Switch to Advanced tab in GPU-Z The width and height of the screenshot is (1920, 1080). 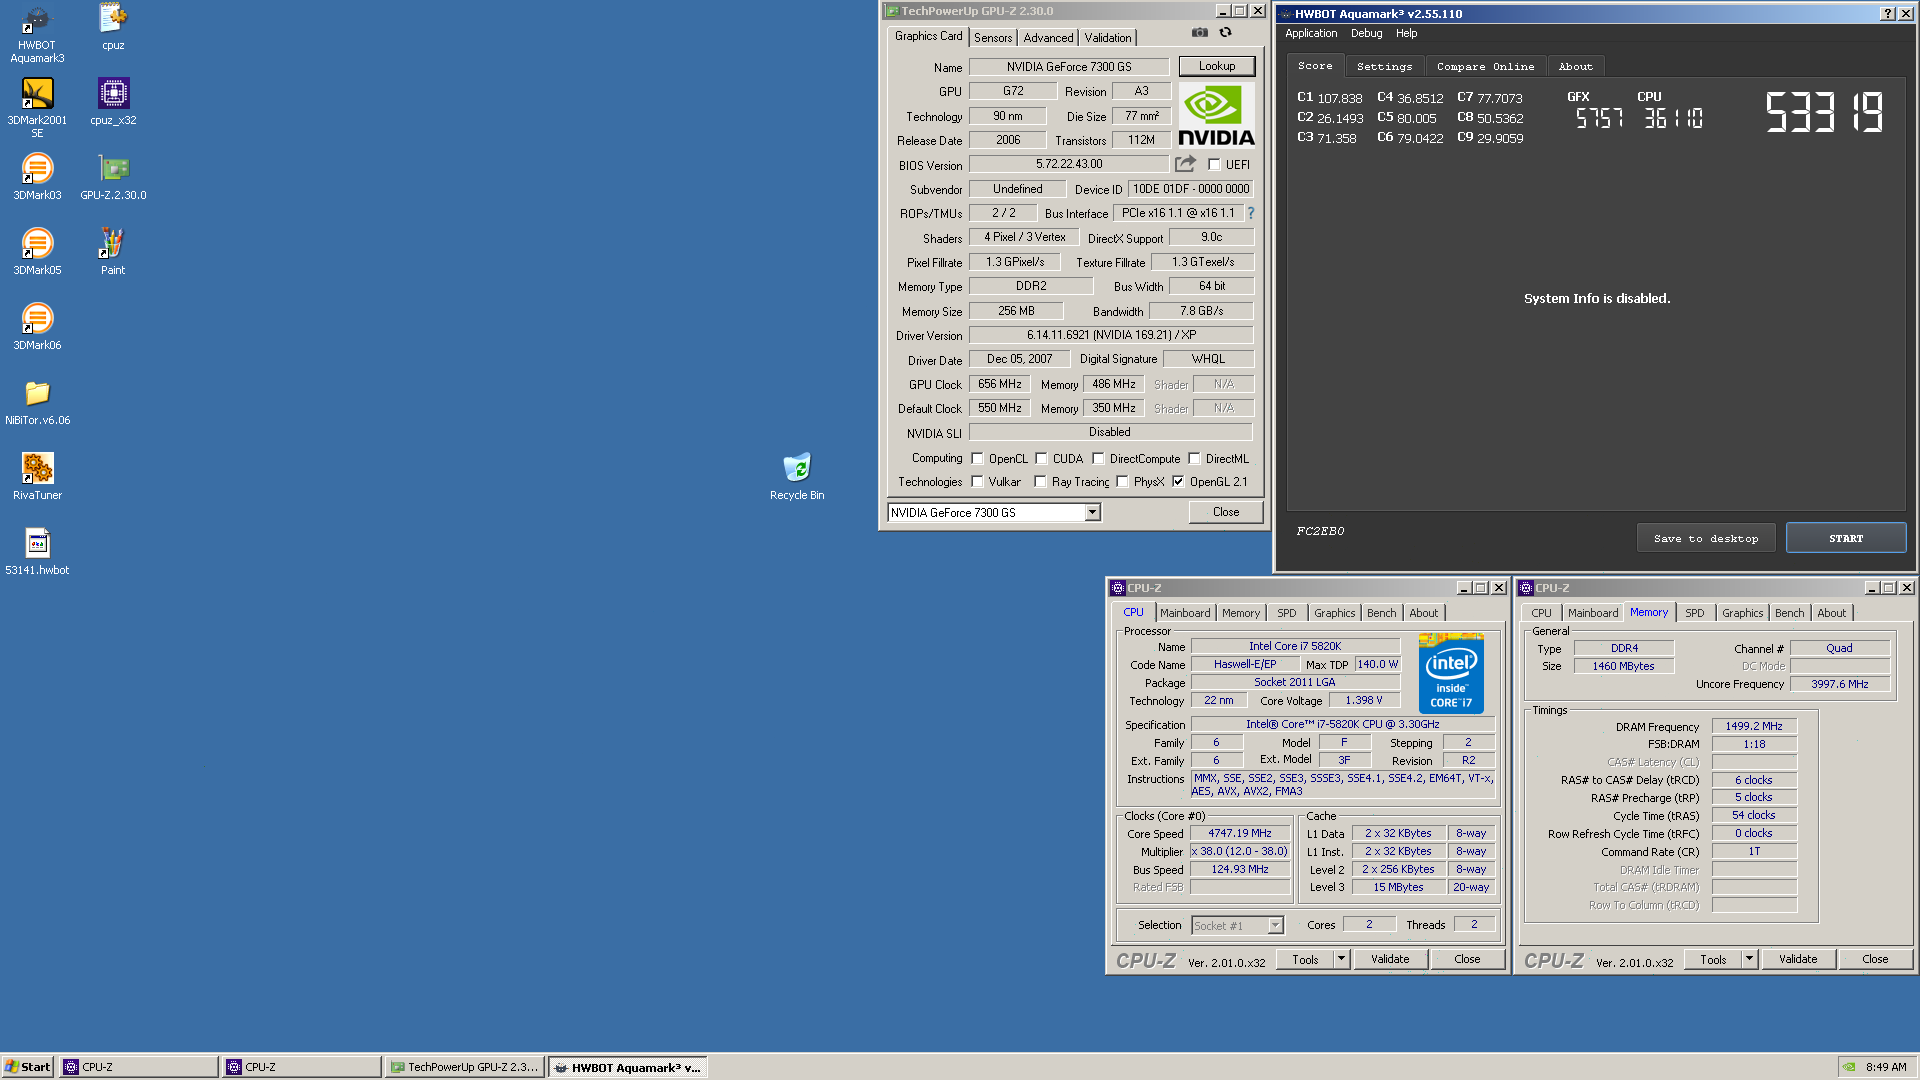pos(1048,38)
